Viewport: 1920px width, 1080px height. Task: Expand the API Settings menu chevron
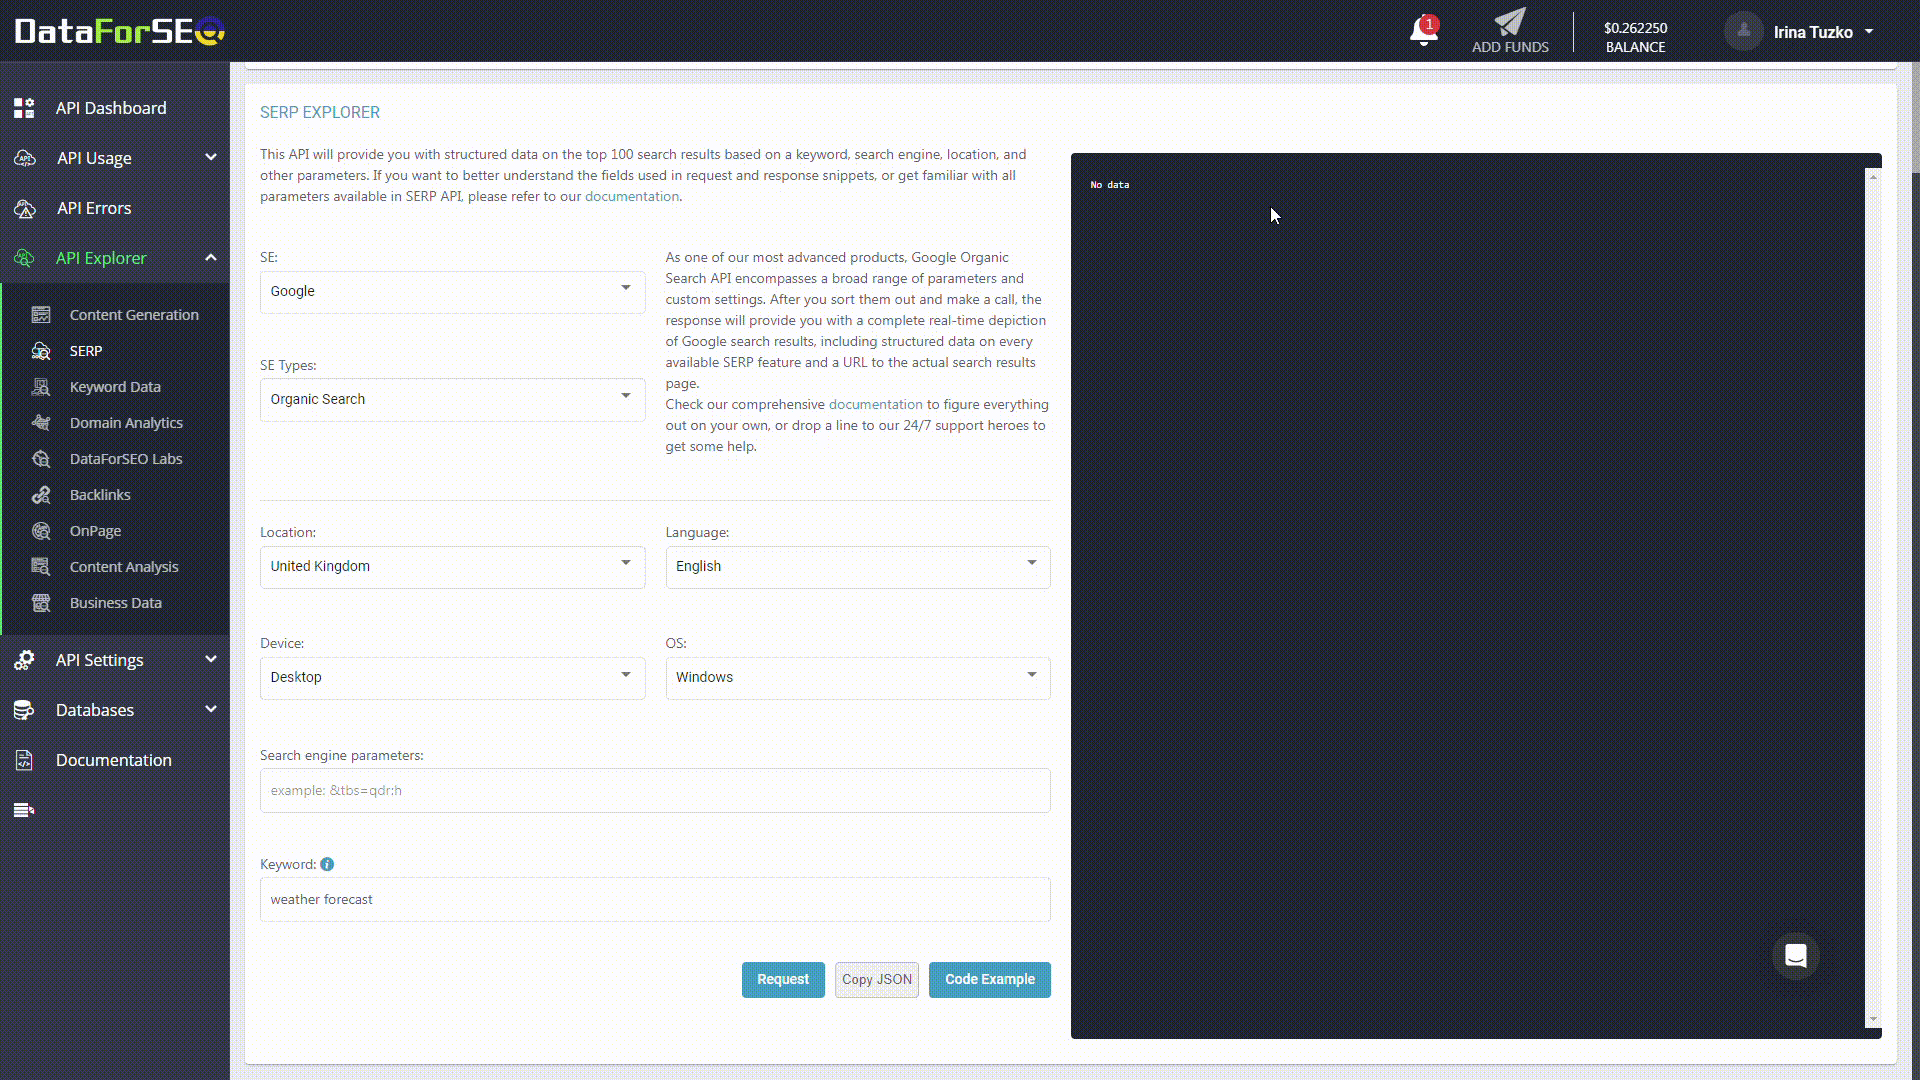coord(211,659)
